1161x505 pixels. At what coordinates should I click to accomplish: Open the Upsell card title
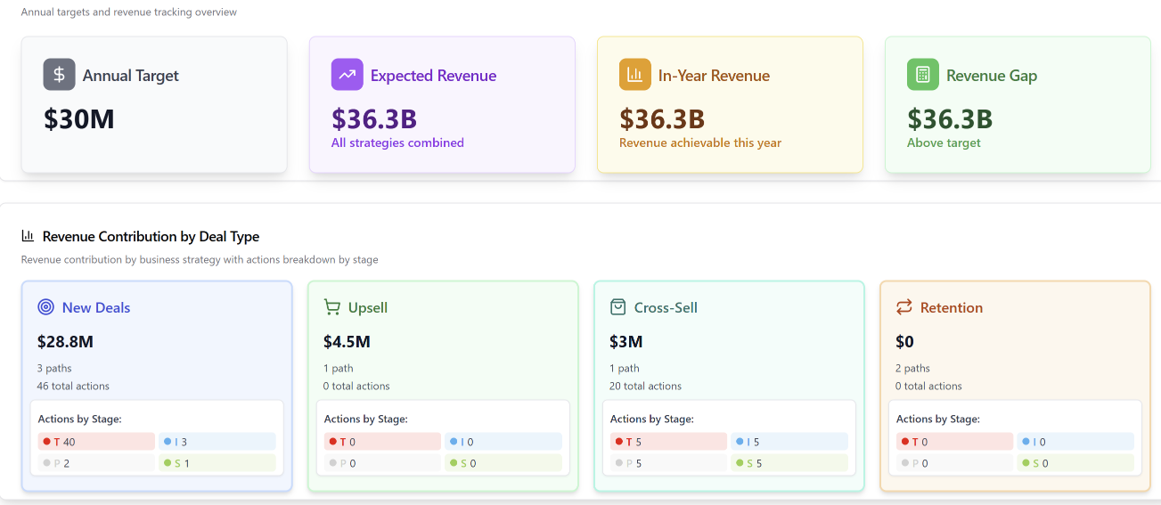click(368, 308)
